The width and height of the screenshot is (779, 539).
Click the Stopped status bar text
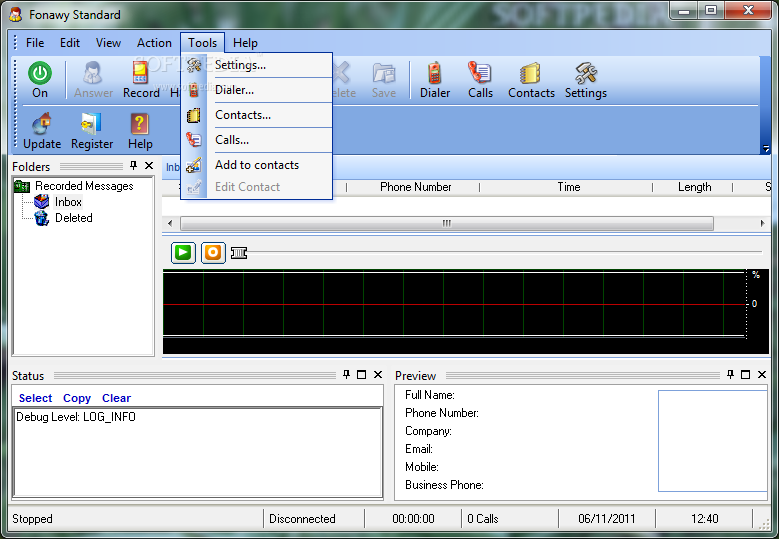[x=32, y=519]
